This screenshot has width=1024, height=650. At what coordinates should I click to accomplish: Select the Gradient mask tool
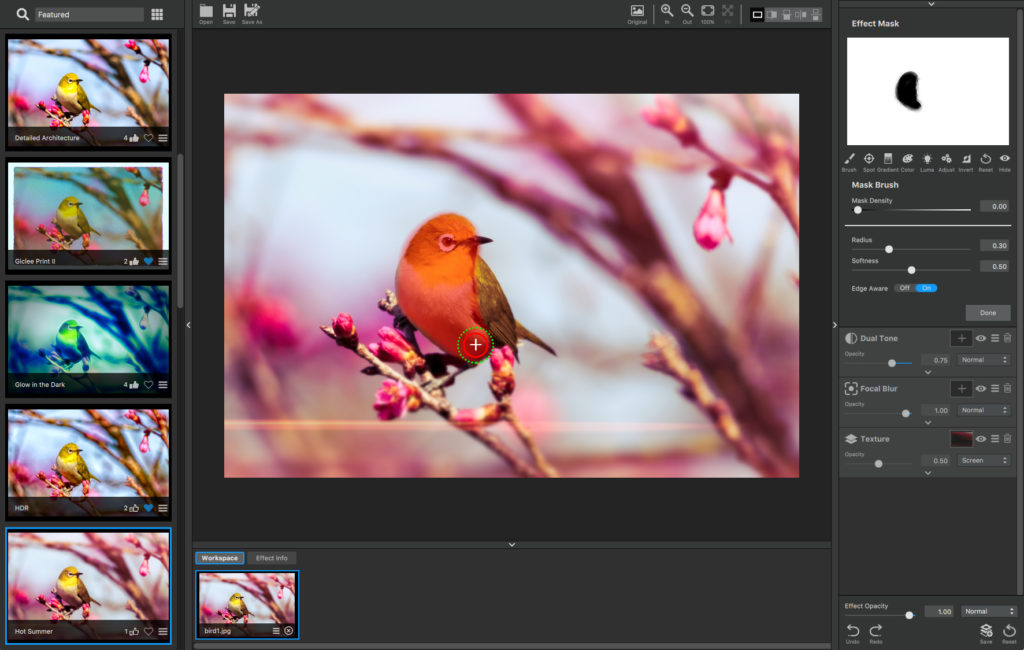click(x=888, y=162)
